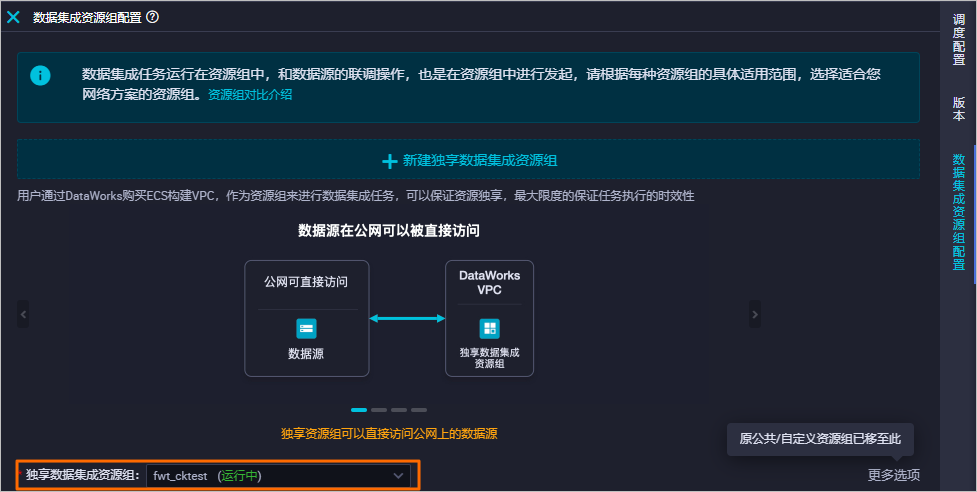Open the help question mark icon
The width and height of the screenshot is (977, 492).
click(153, 17)
